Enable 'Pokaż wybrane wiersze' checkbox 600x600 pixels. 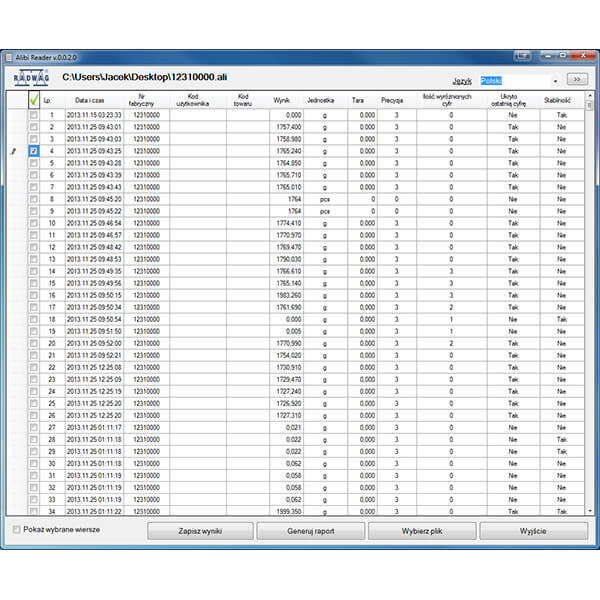[15, 530]
